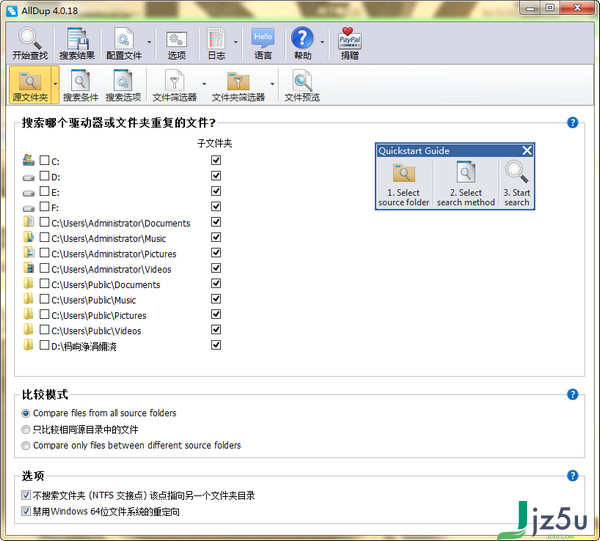
Task: Click help icon for source folder section
Action: [x=572, y=122]
